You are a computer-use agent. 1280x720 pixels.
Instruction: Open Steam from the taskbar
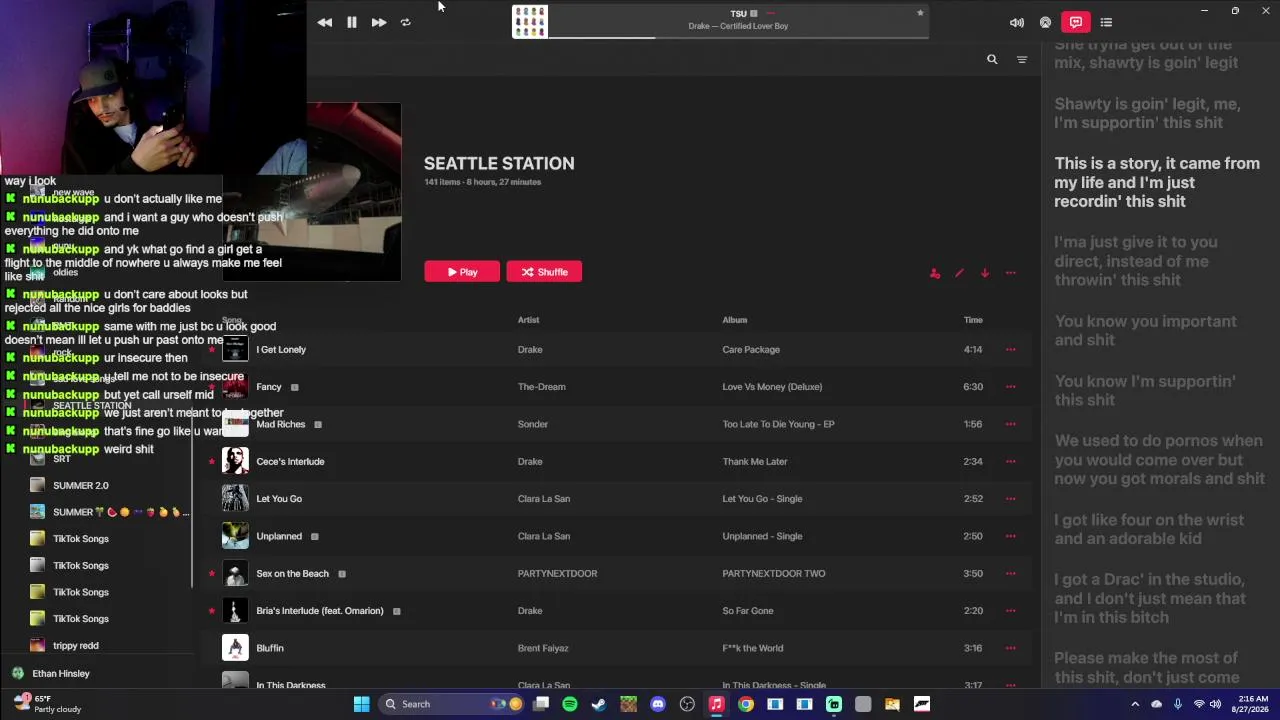tap(599, 704)
